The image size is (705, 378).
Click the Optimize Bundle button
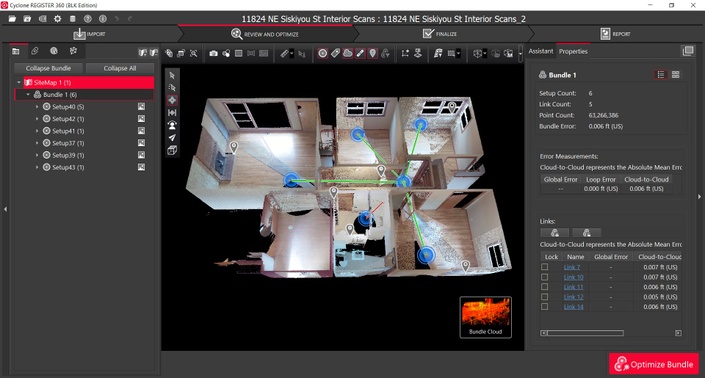click(x=654, y=364)
